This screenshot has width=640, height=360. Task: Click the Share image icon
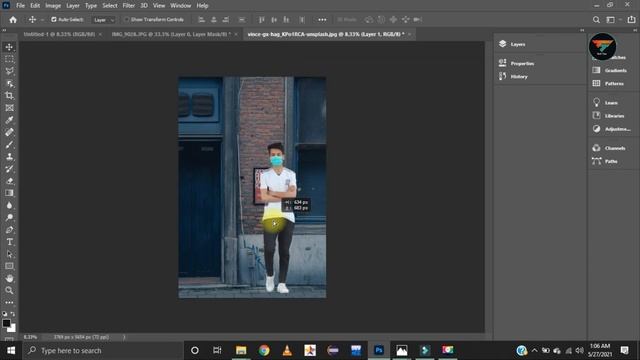click(x=631, y=20)
